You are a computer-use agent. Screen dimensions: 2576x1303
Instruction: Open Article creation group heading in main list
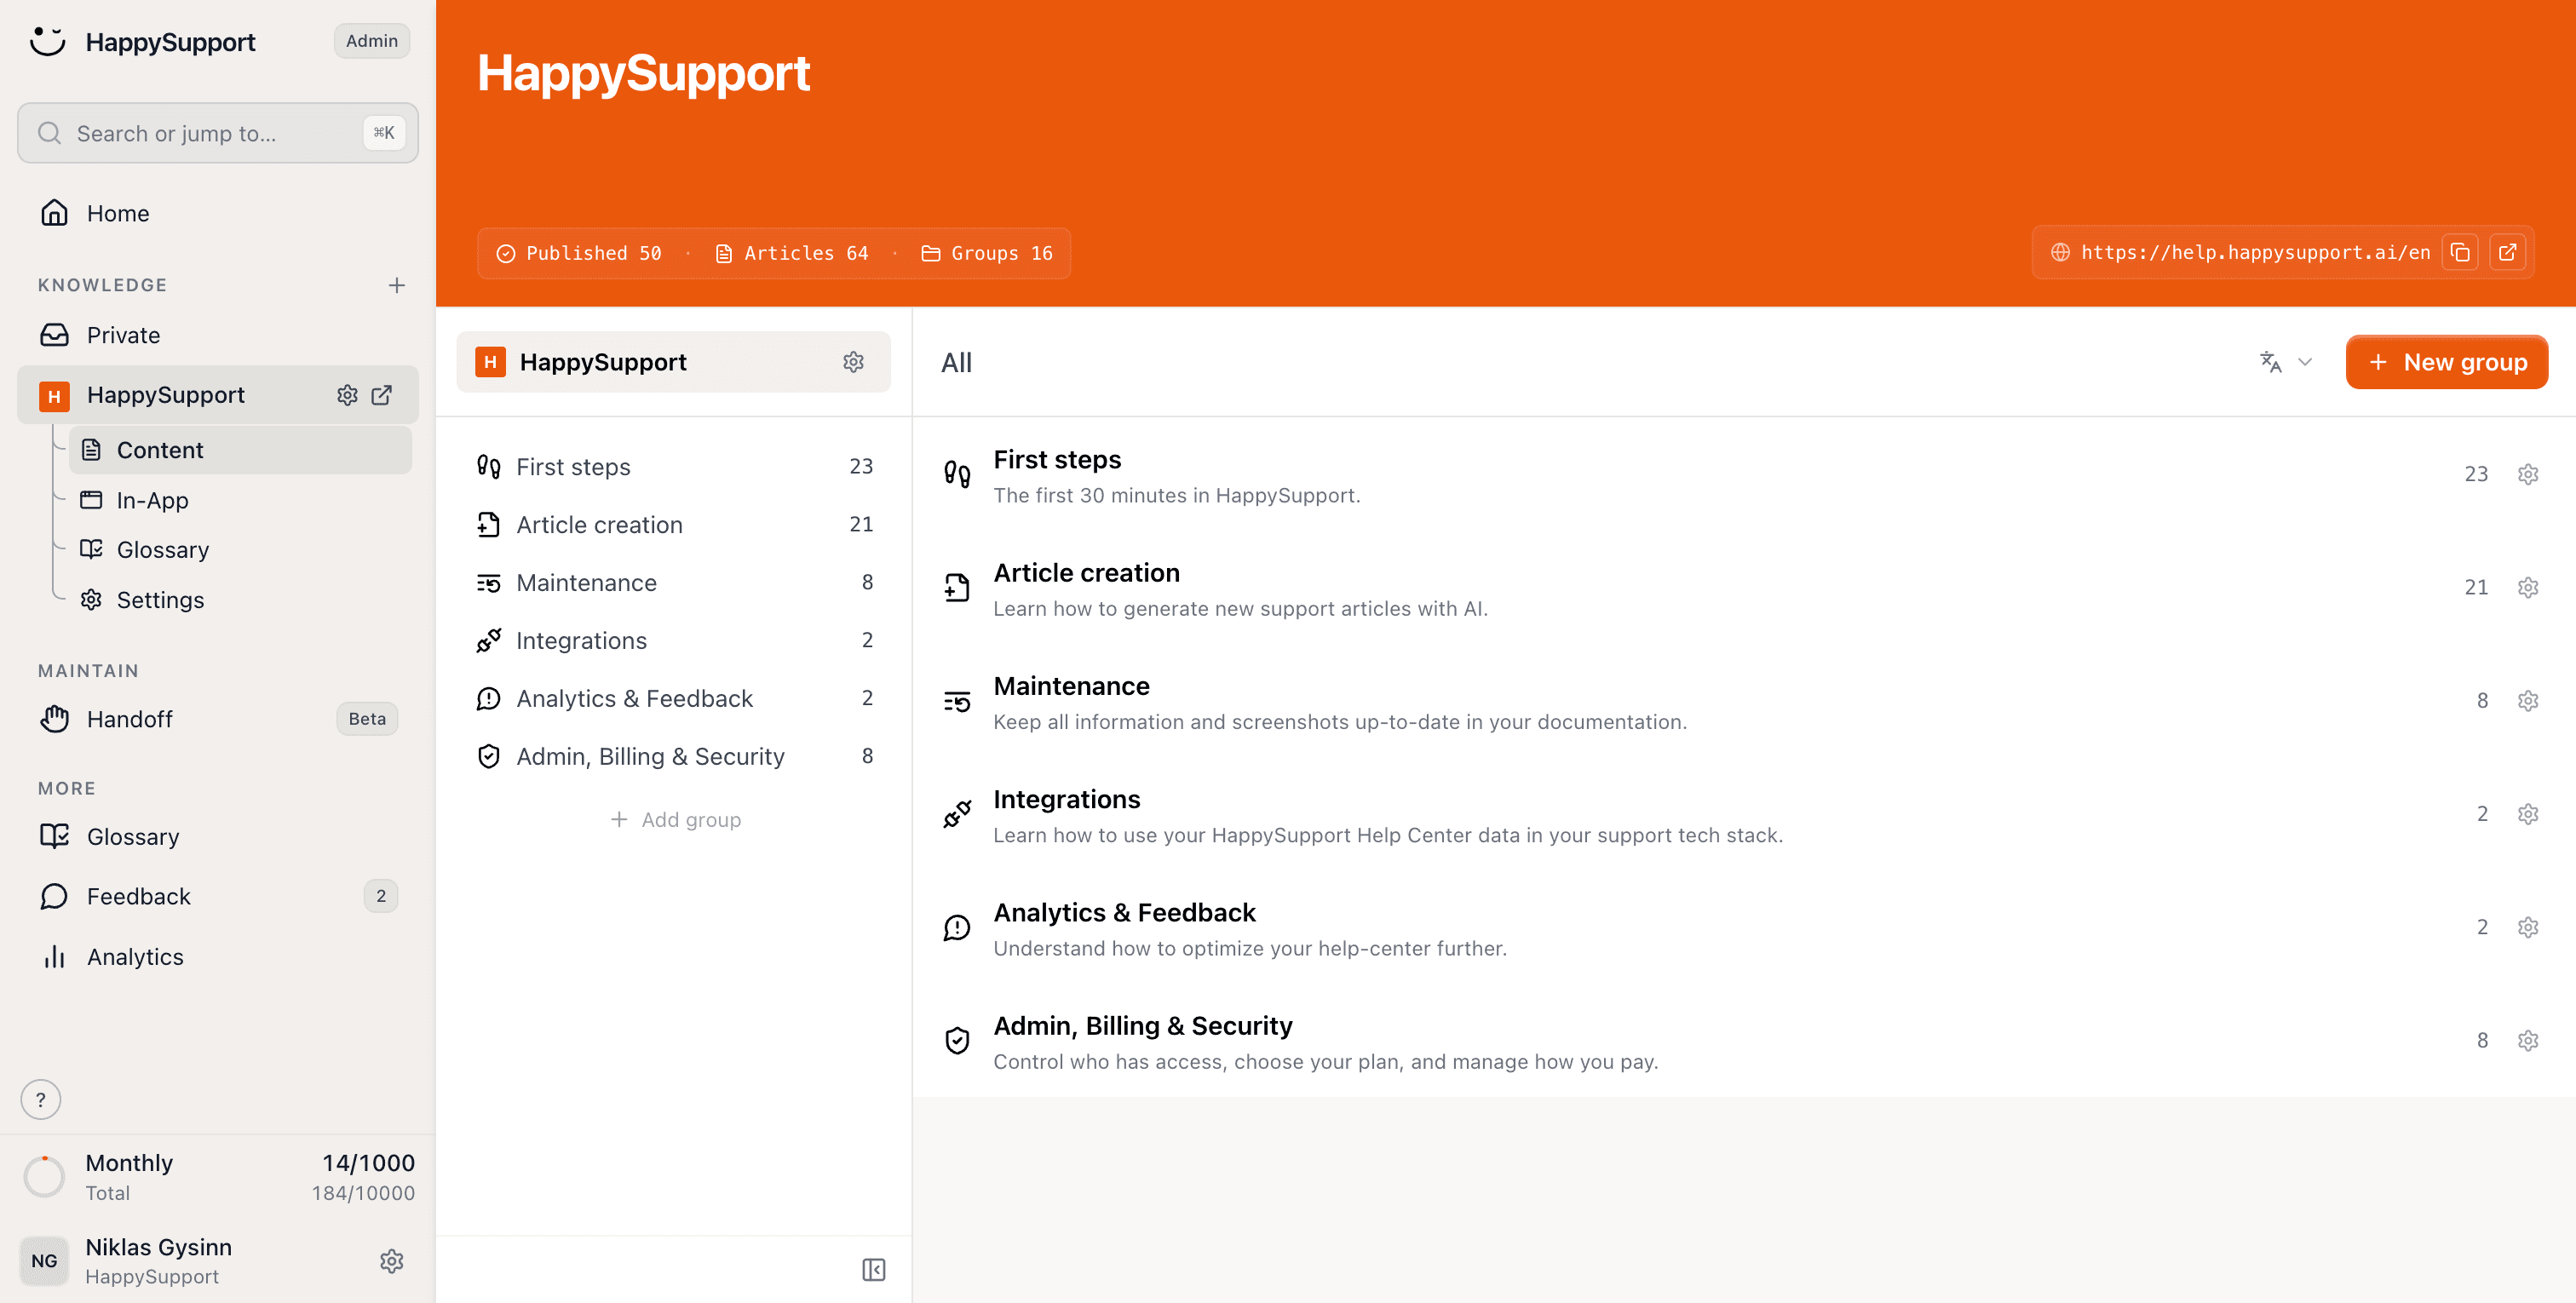click(1086, 573)
